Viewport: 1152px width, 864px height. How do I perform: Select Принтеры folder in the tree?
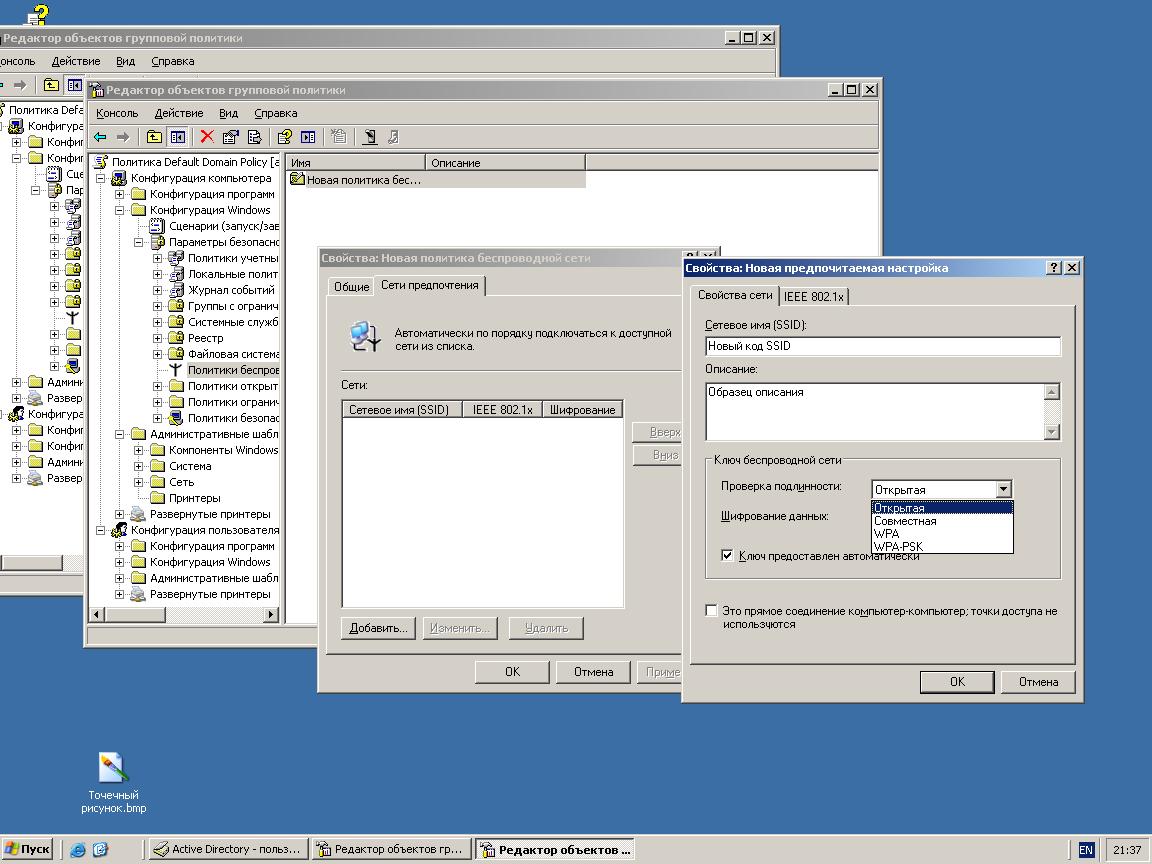(x=185, y=498)
